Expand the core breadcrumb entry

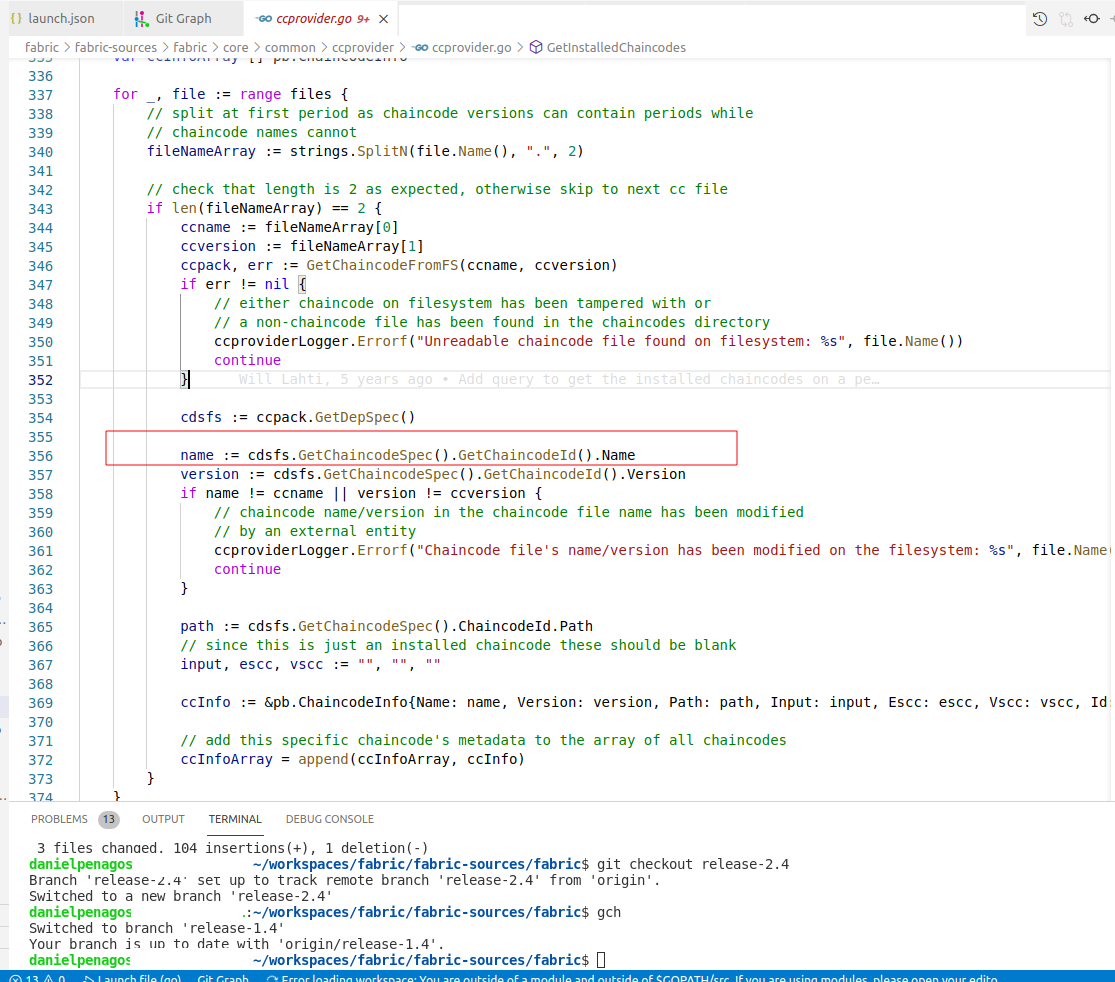[235, 47]
